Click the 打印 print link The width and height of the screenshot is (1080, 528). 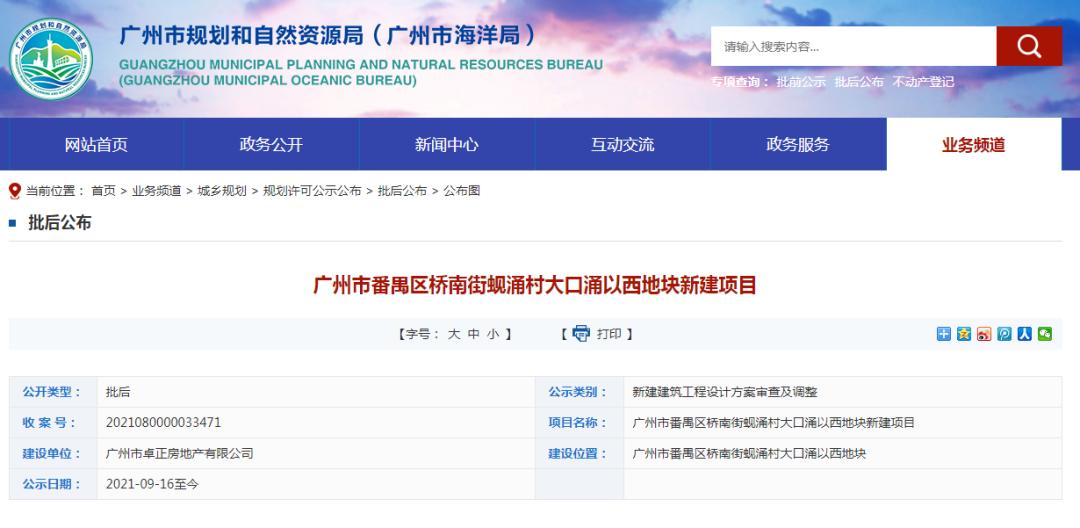click(609, 334)
